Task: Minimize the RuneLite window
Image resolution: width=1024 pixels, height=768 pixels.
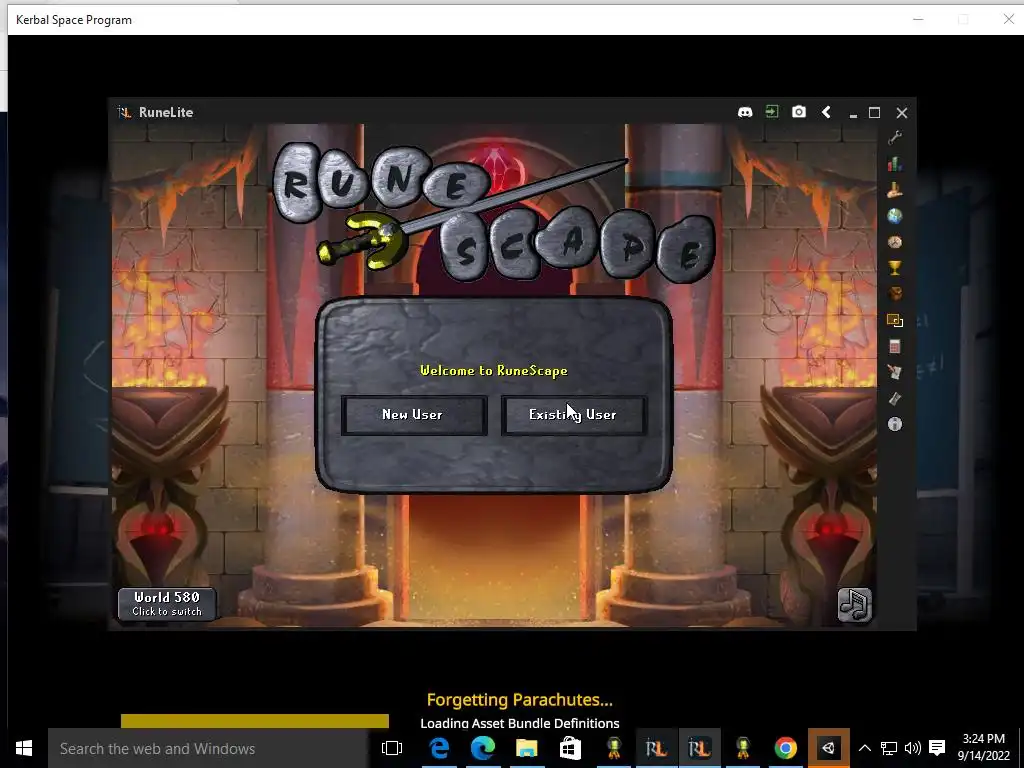Action: (853, 113)
